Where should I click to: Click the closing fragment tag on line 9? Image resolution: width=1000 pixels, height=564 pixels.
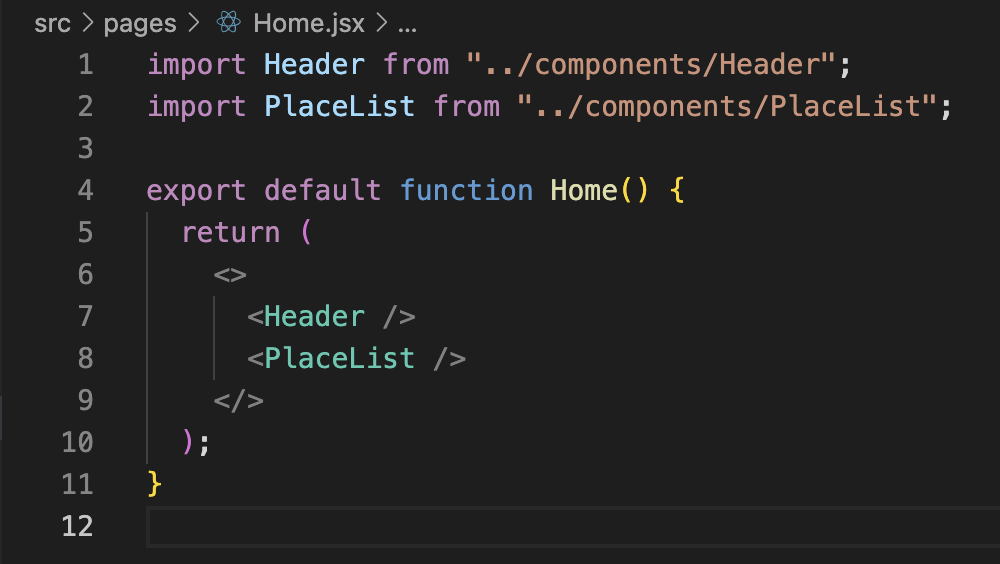click(x=239, y=401)
